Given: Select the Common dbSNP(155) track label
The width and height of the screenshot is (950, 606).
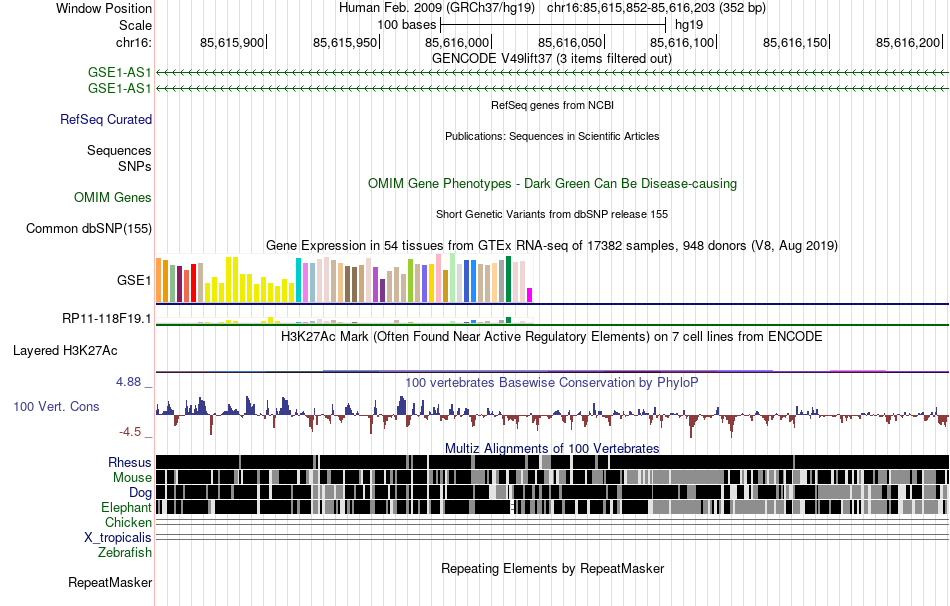Looking at the screenshot, I should coord(89,228).
